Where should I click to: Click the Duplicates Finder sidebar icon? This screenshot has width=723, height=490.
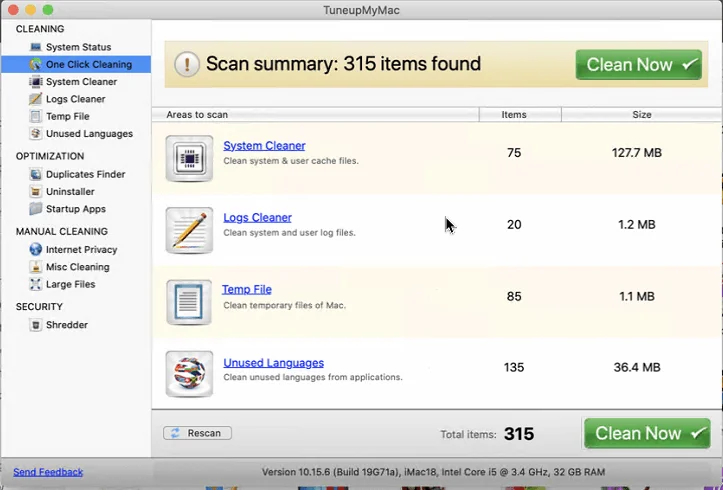pos(36,174)
